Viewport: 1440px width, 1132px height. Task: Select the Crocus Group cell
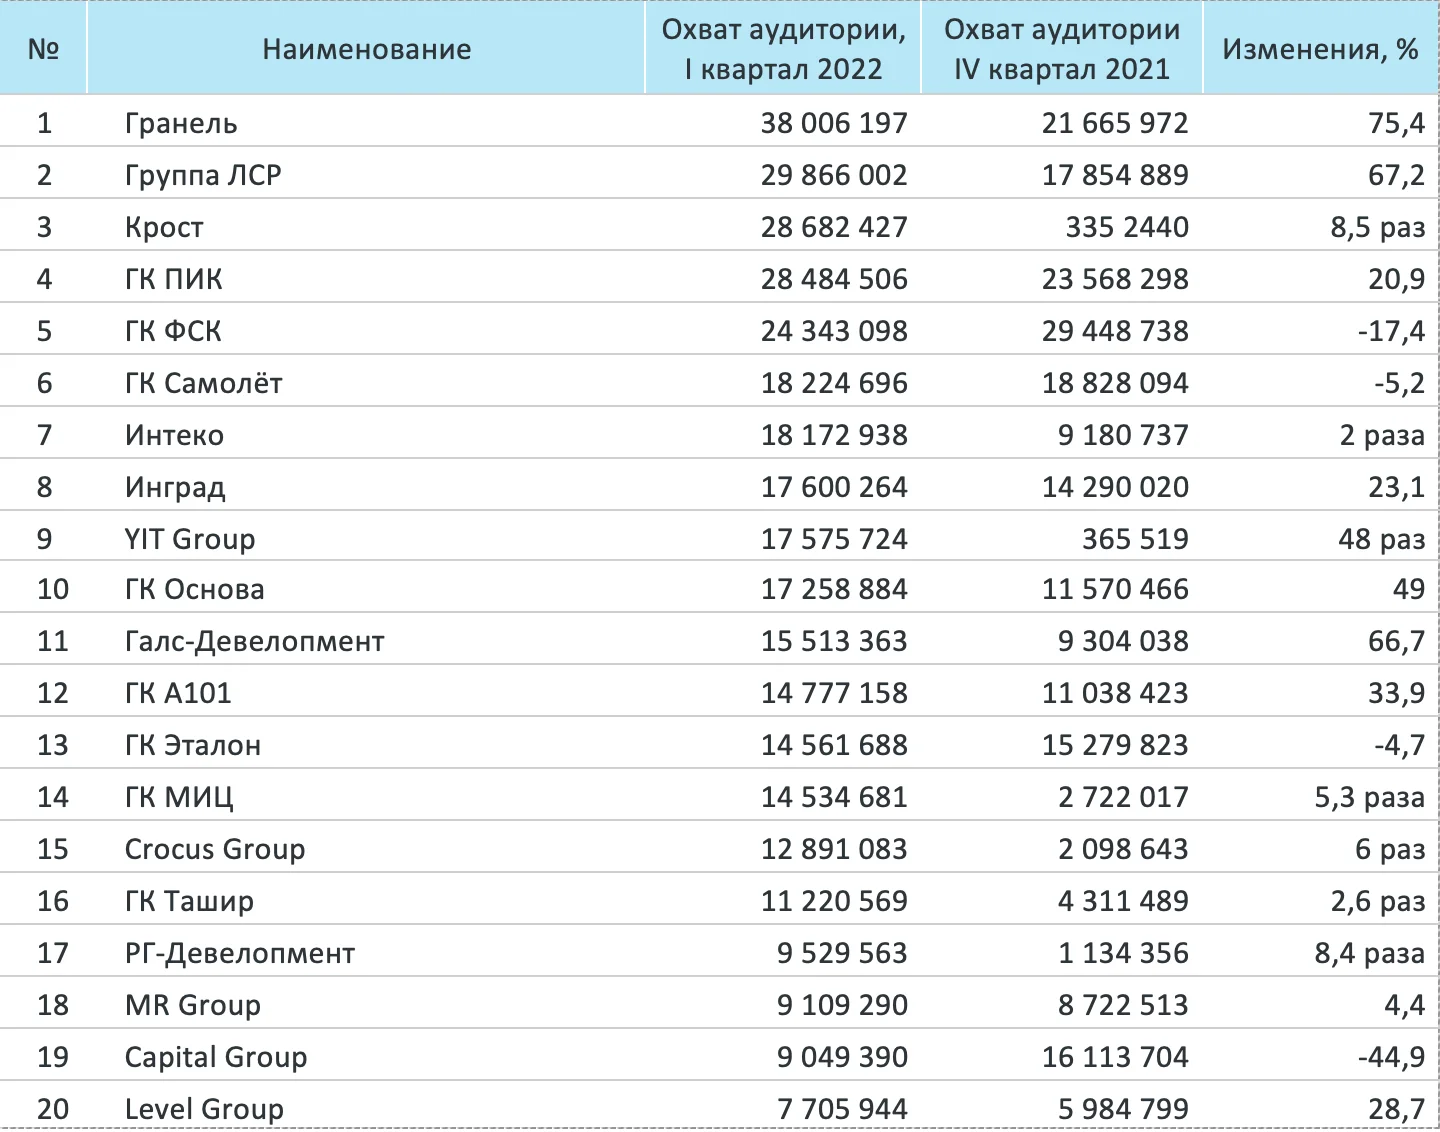point(214,849)
